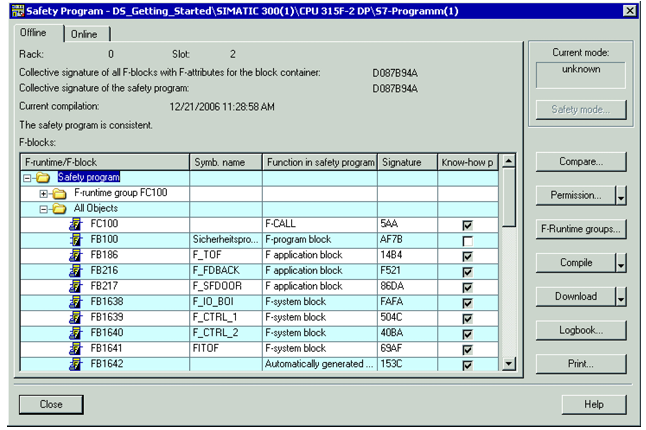The image size is (646, 430).
Task: Toggle know-how protection for FB186
Action: click(x=467, y=257)
